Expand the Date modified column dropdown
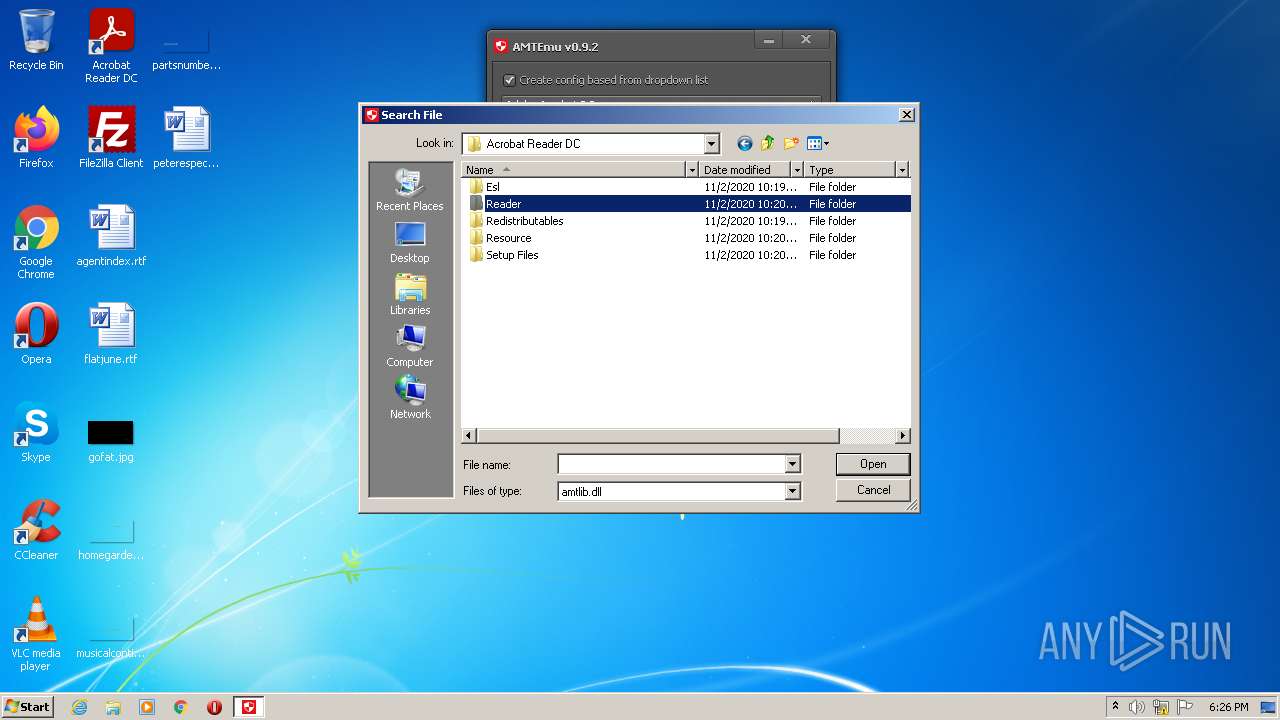Screen dimensions: 1280x720 tap(797, 170)
